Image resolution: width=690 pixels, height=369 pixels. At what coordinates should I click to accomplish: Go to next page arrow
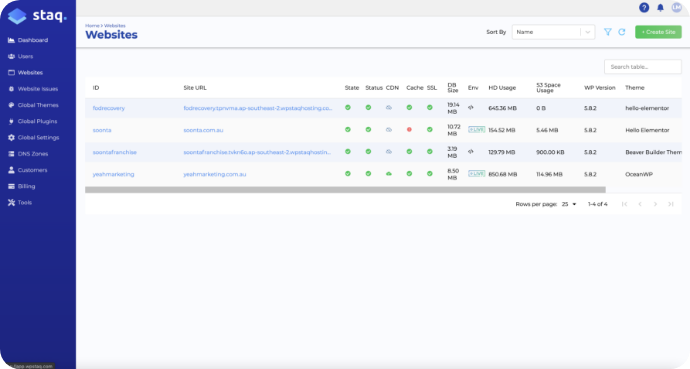655,204
